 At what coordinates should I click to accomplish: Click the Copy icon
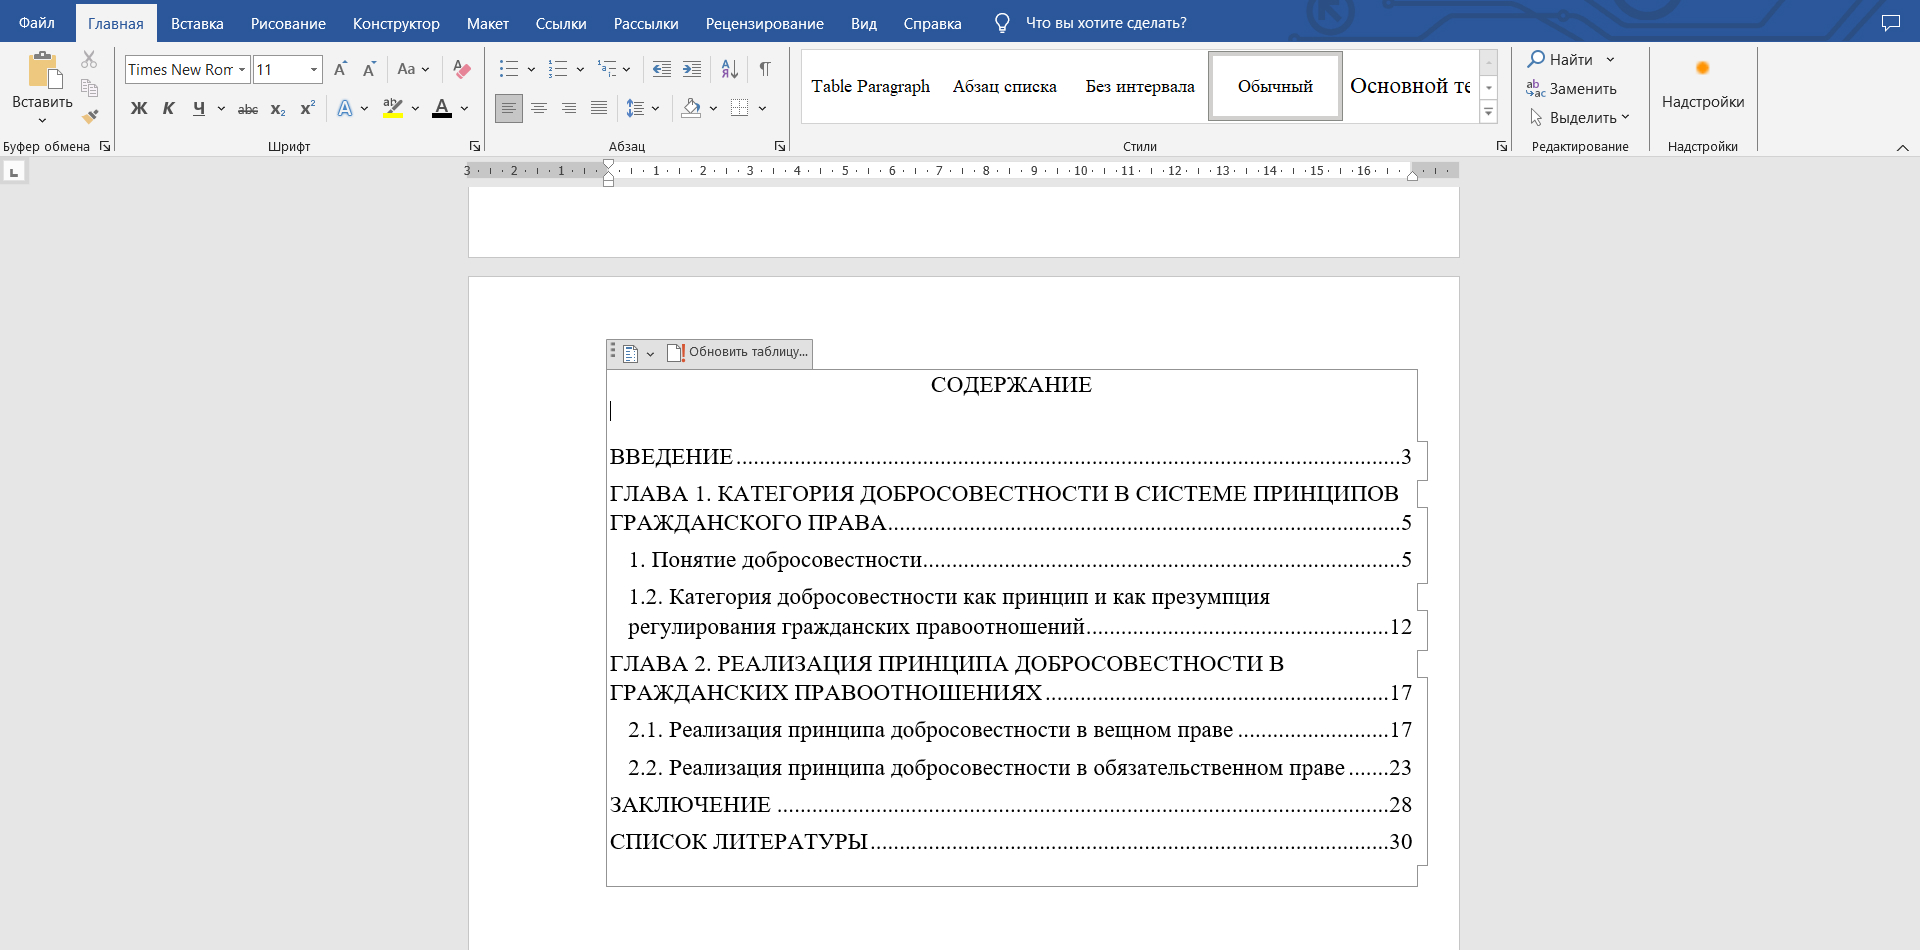[x=90, y=88]
